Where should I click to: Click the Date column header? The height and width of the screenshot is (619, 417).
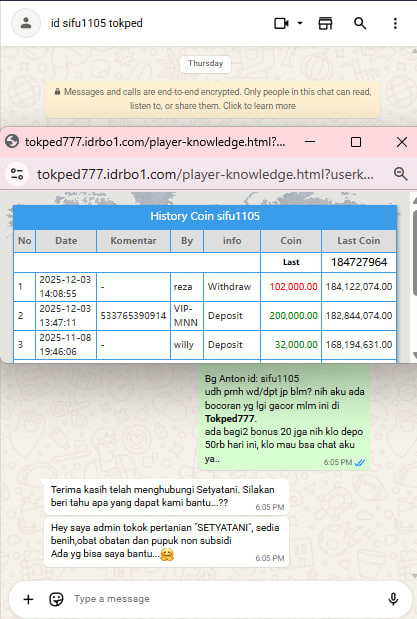[x=66, y=240]
